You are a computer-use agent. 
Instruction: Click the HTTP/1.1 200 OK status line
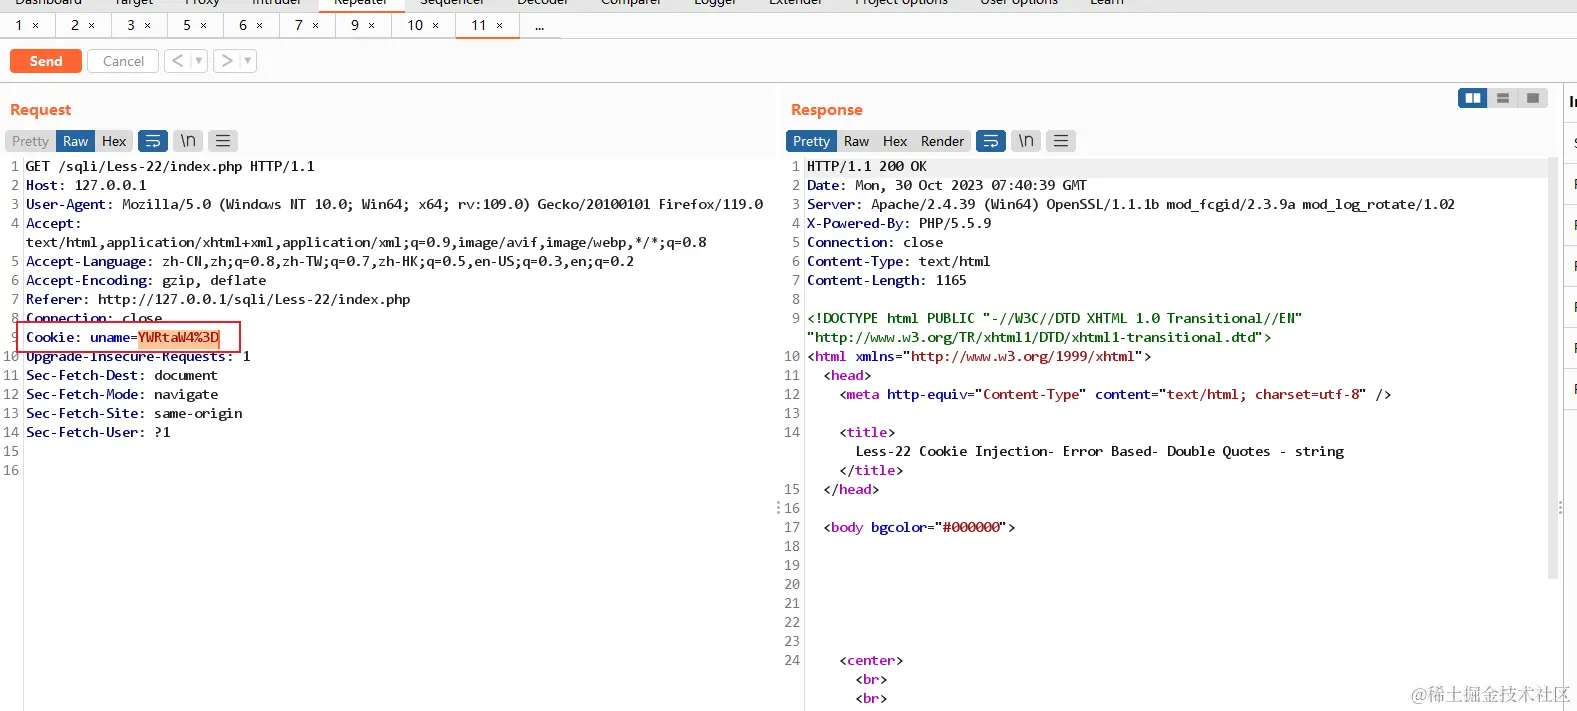point(867,166)
